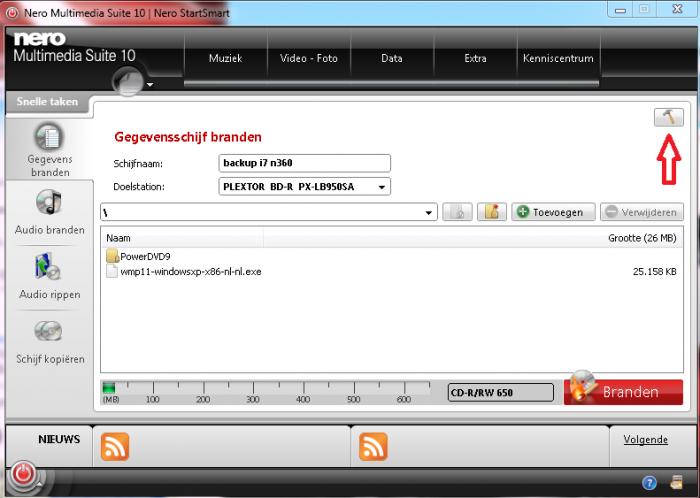700x498 pixels.
Task: Open the Data tab
Action: [x=392, y=58]
